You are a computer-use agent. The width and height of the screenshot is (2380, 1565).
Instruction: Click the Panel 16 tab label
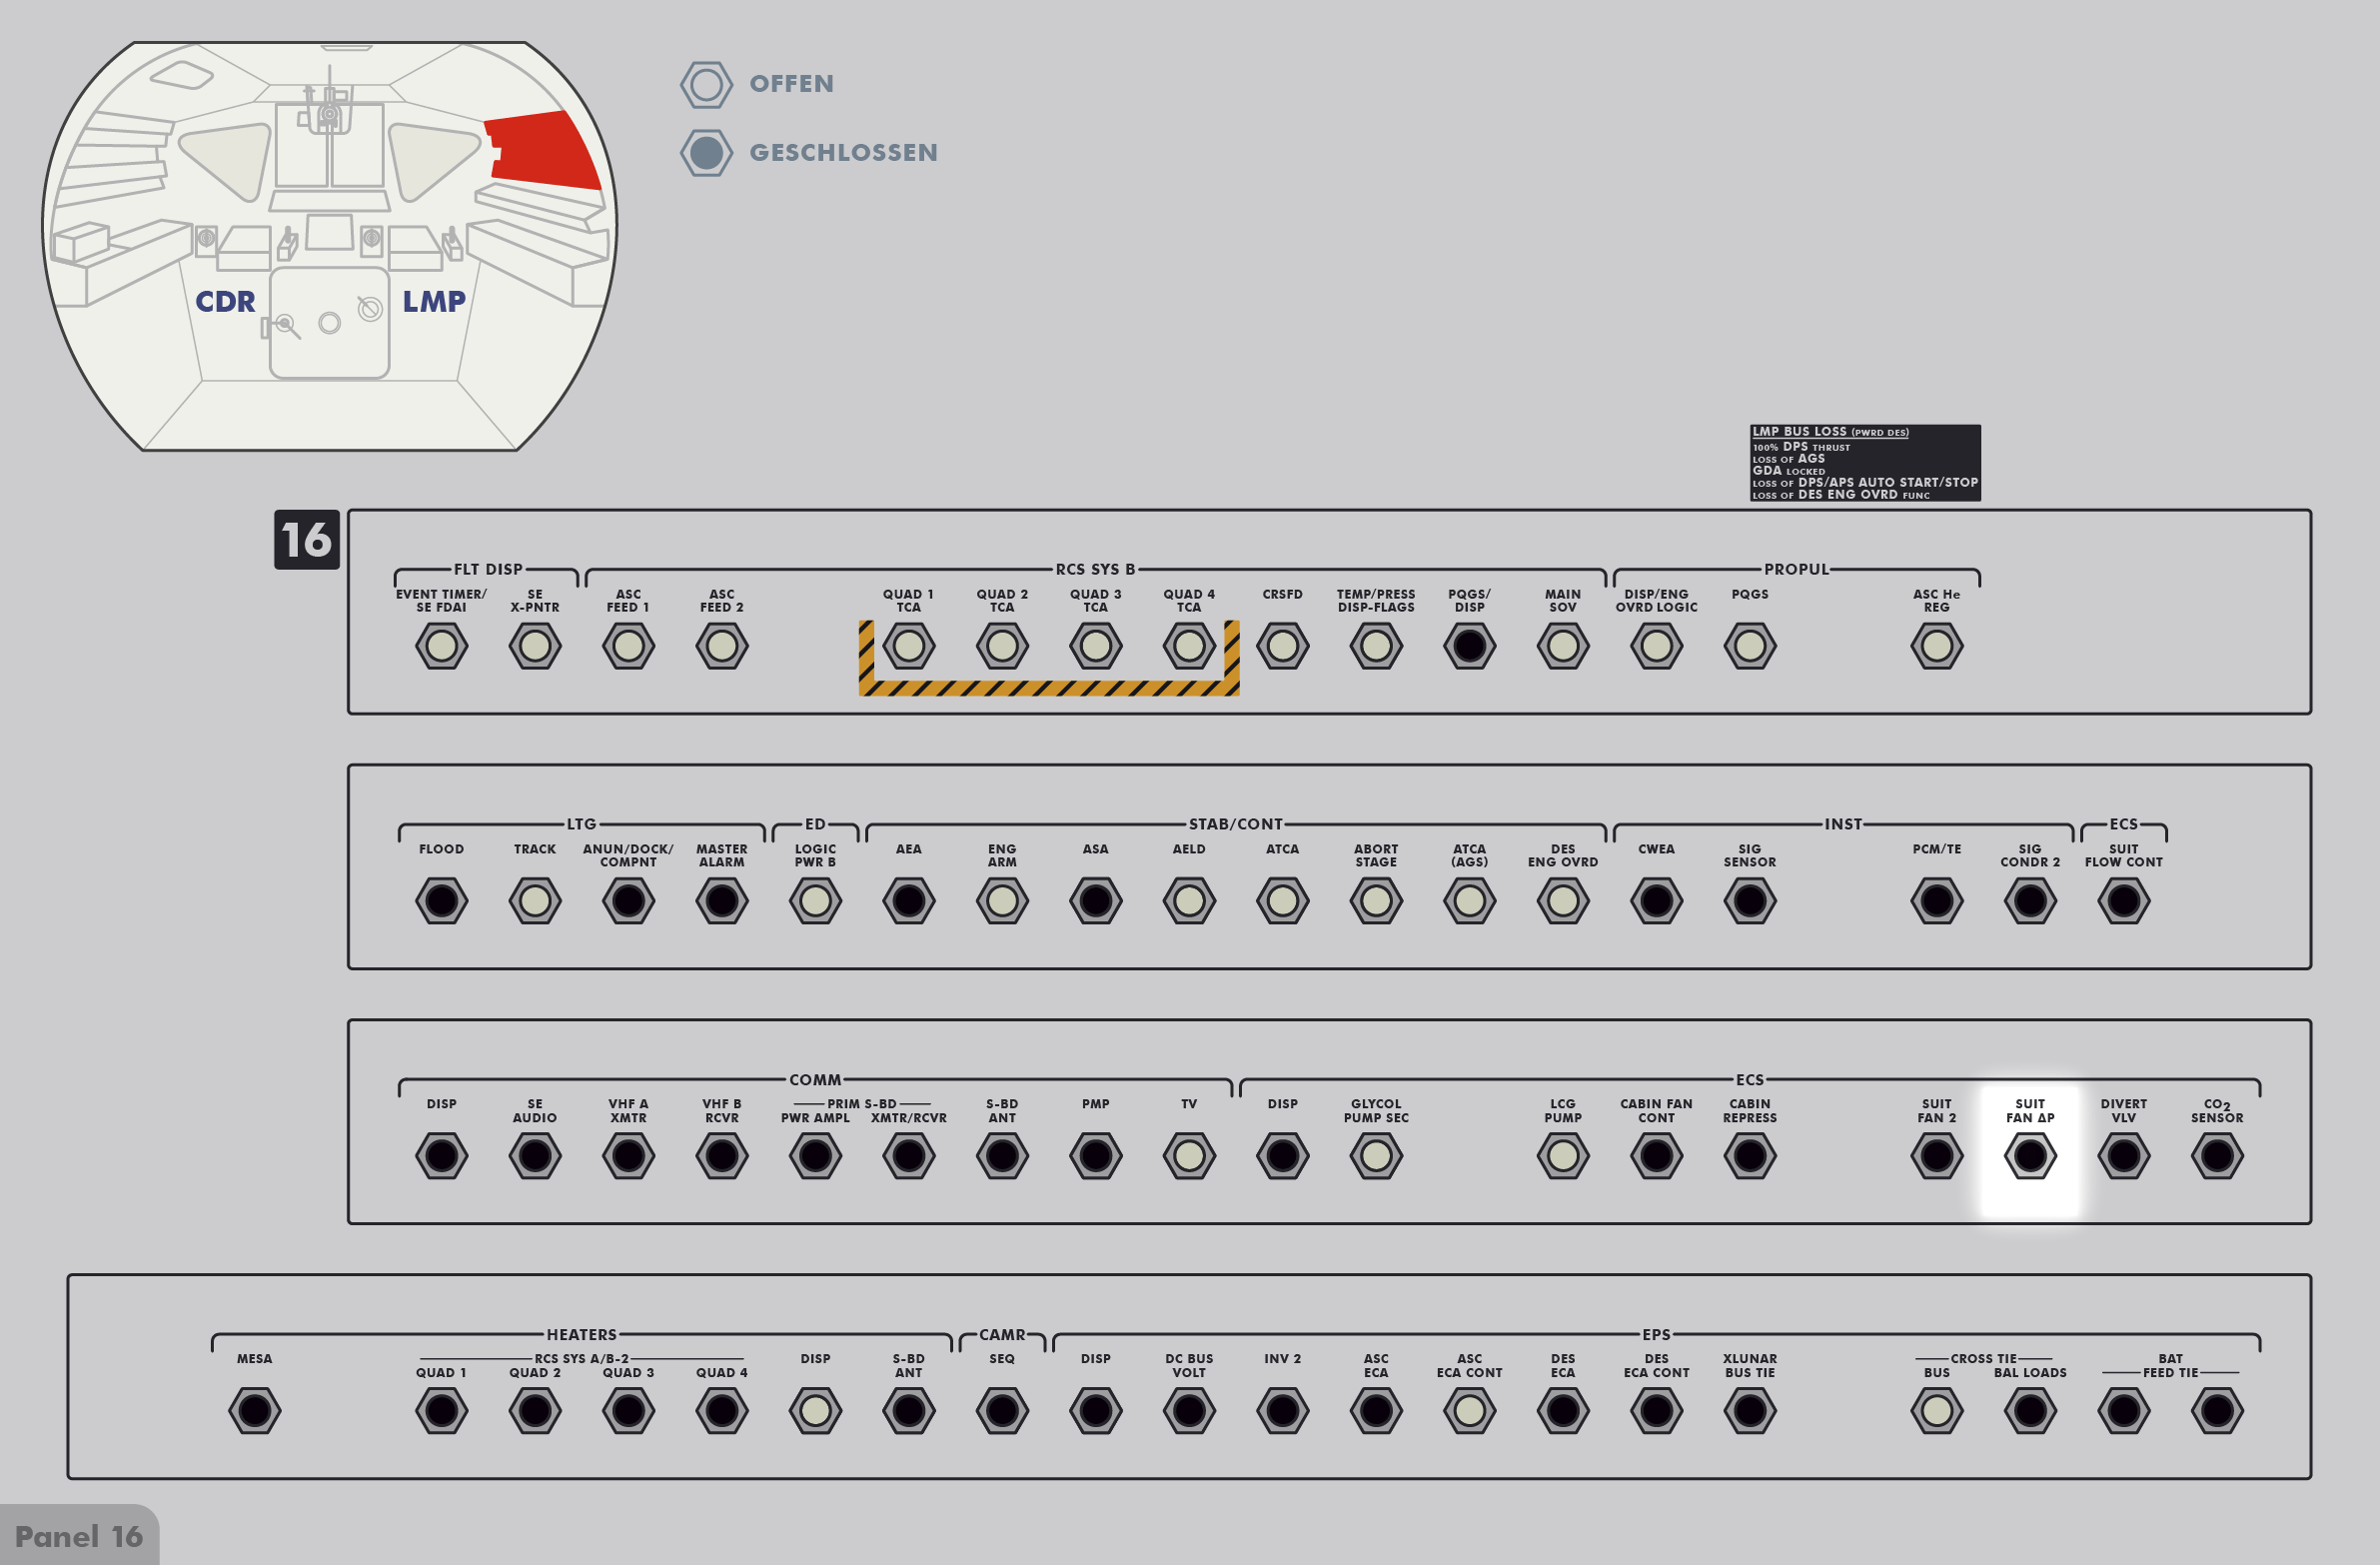coord(79,1536)
